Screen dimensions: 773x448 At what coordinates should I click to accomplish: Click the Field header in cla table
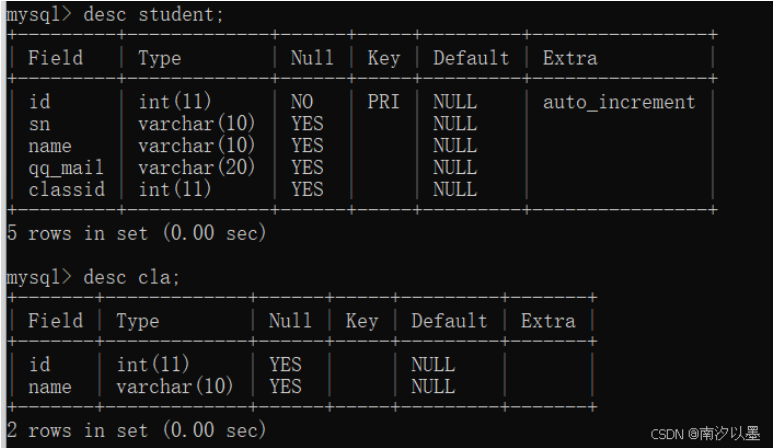[x=55, y=321]
